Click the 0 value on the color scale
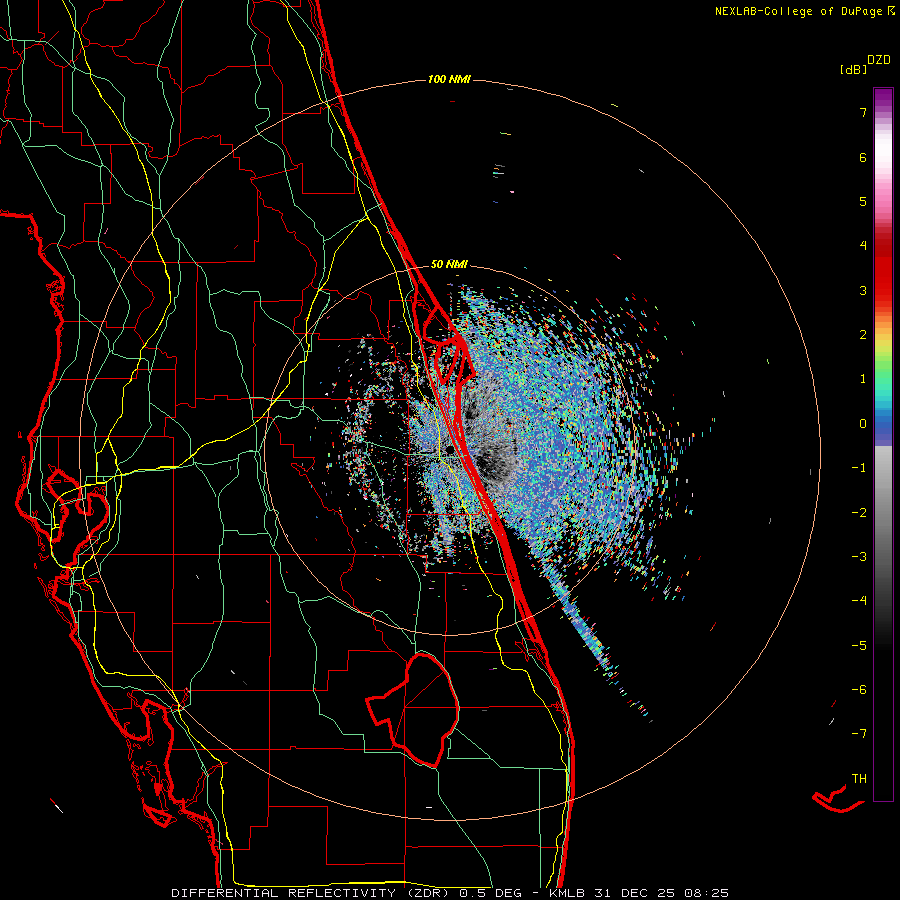 point(863,424)
